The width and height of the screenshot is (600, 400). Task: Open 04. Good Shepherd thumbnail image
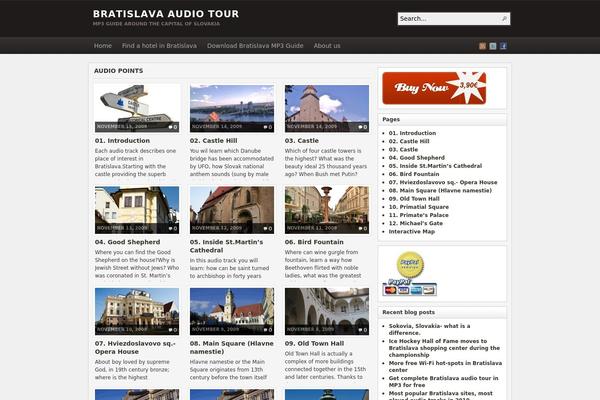point(137,210)
